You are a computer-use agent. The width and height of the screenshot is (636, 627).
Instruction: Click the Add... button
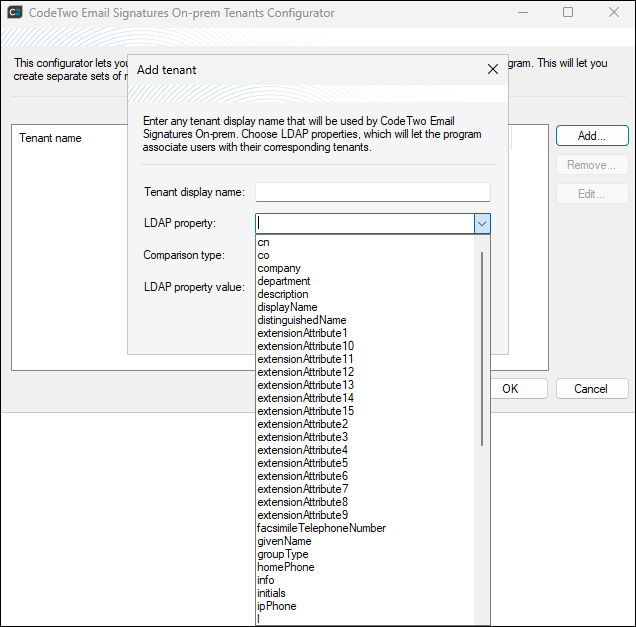tap(592, 136)
